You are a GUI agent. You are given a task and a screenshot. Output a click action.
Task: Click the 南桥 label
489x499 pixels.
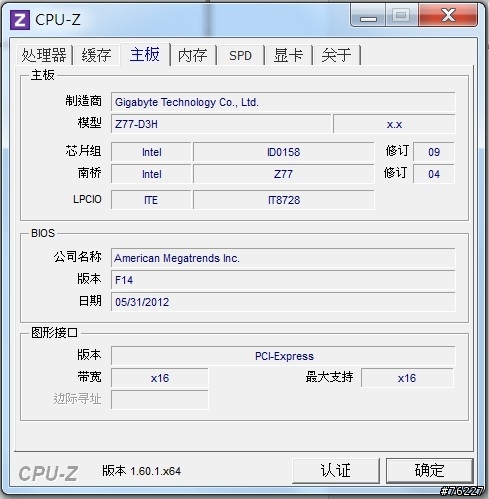[89, 173]
